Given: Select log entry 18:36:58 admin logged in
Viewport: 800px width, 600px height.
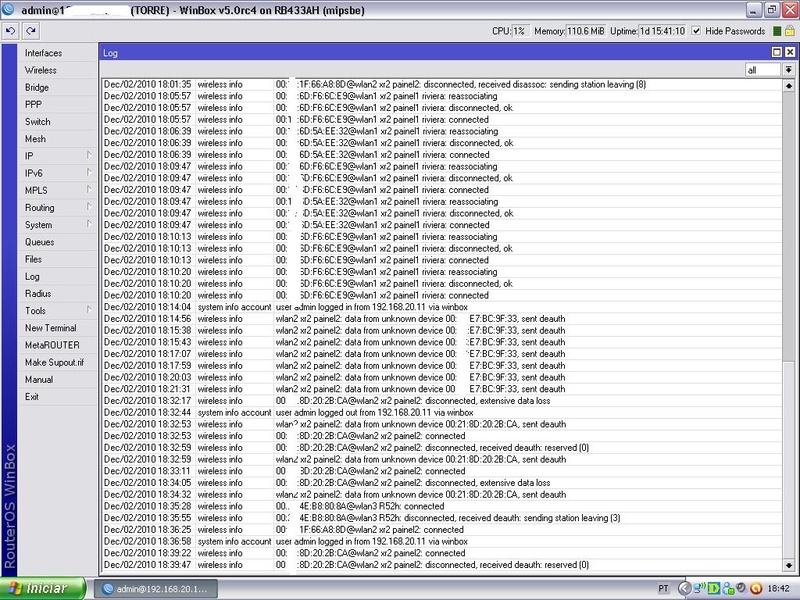Looking at the screenshot, I should pos(442,541).
